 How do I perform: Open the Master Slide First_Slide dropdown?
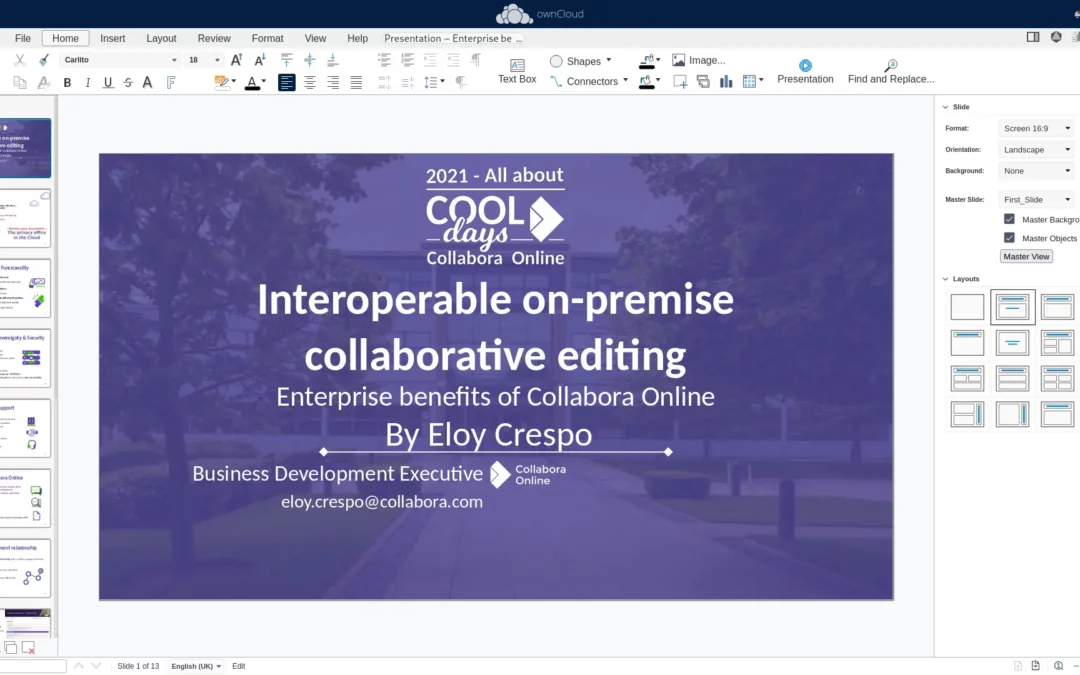(1037, 200)
